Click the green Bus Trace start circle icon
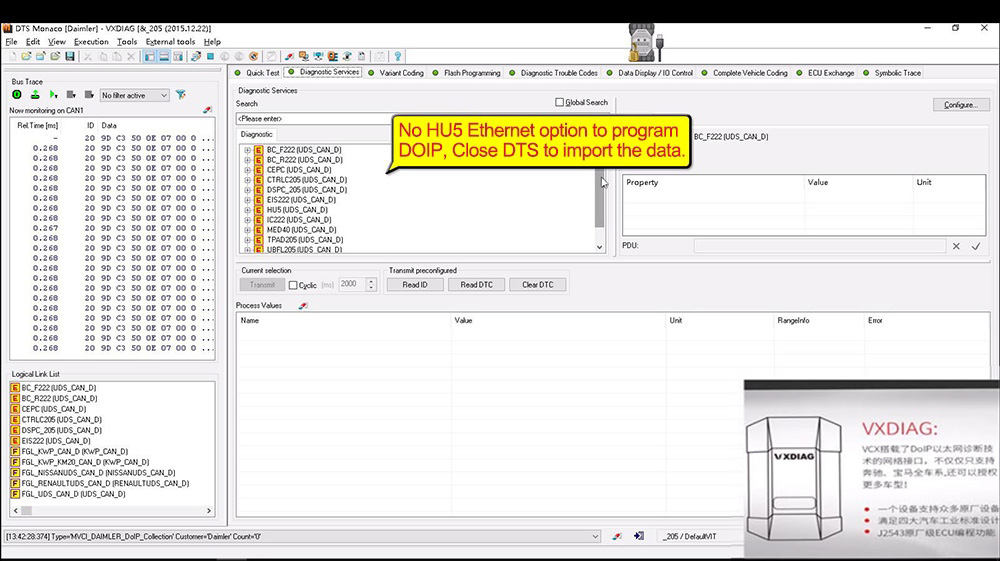 point(17,95)
